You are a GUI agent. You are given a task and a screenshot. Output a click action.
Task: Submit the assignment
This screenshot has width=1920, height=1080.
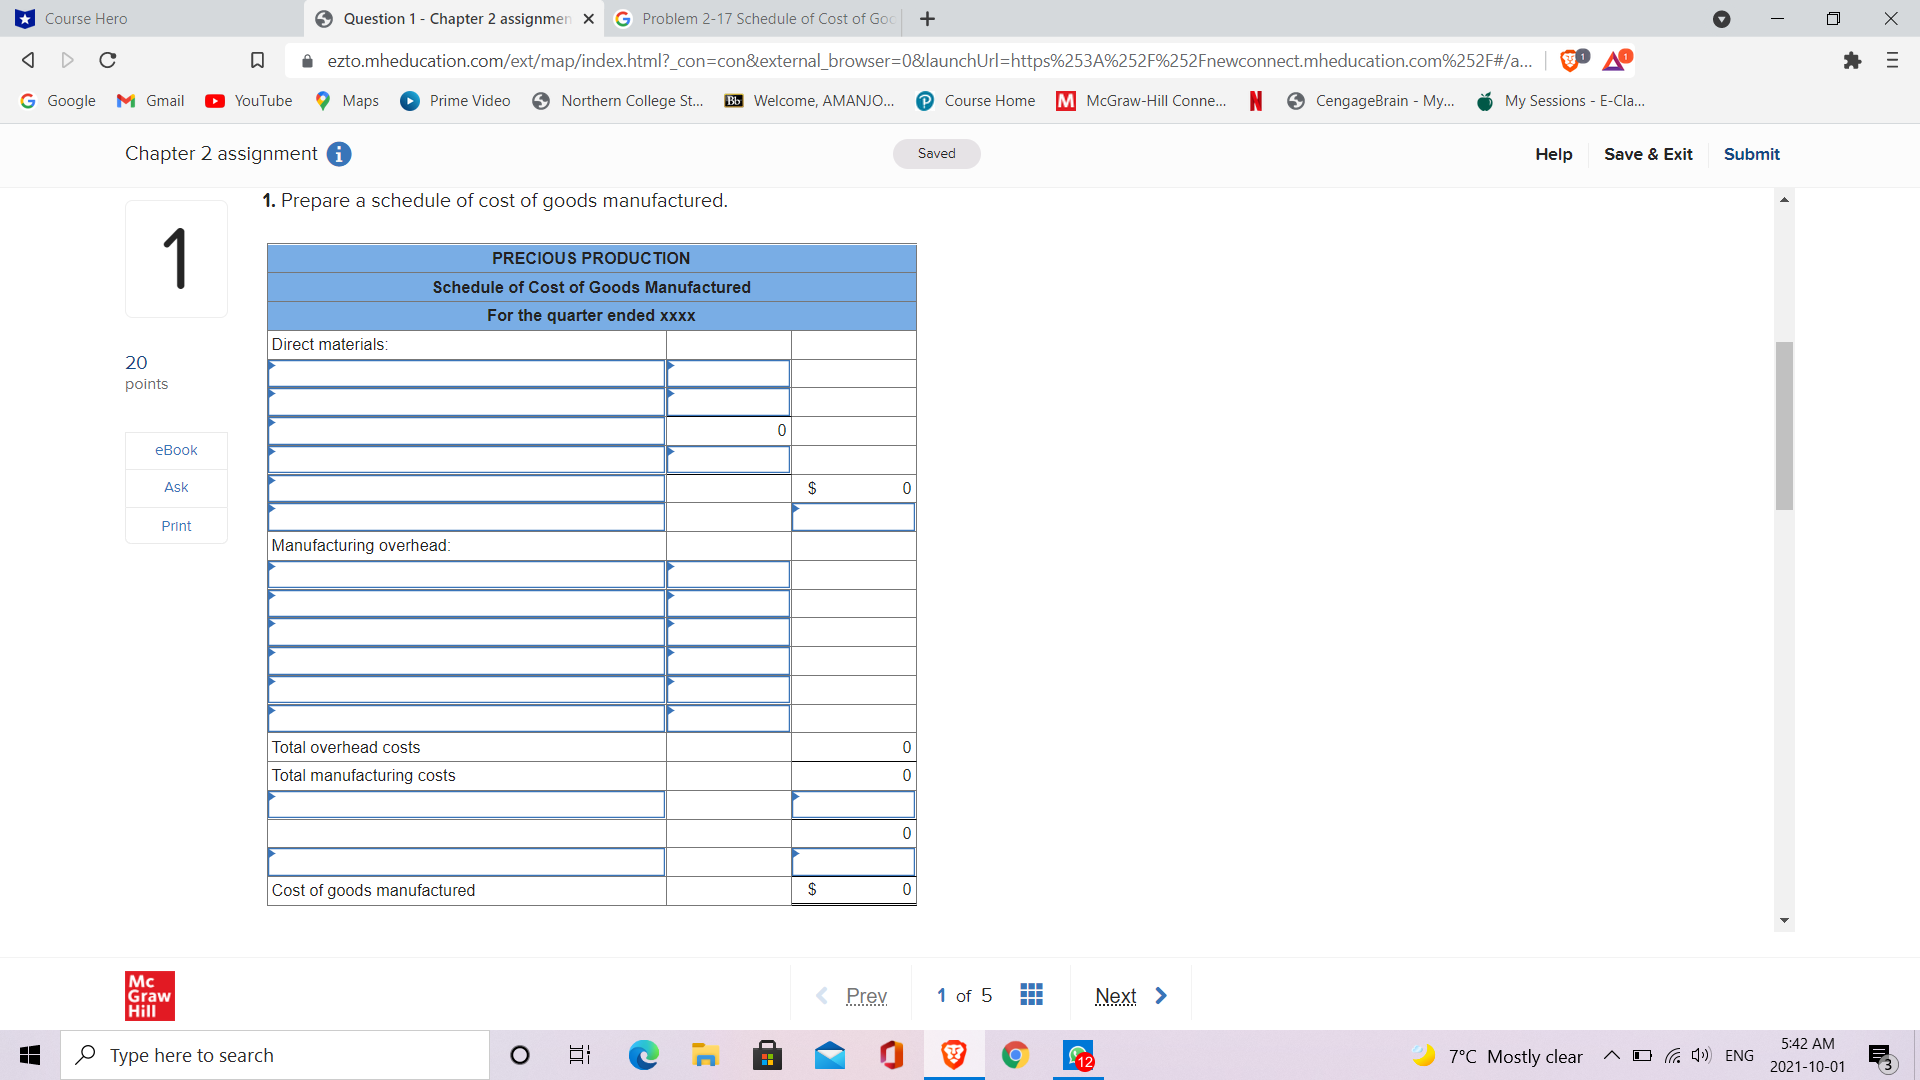[x=1751, y=154]
